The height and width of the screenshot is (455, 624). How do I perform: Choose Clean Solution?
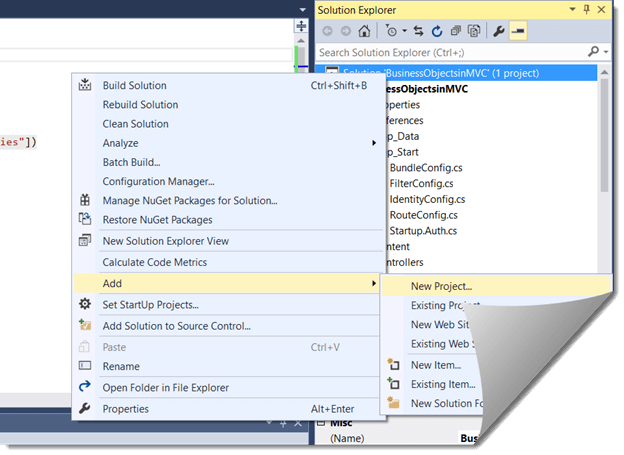[x=229, y=124]
